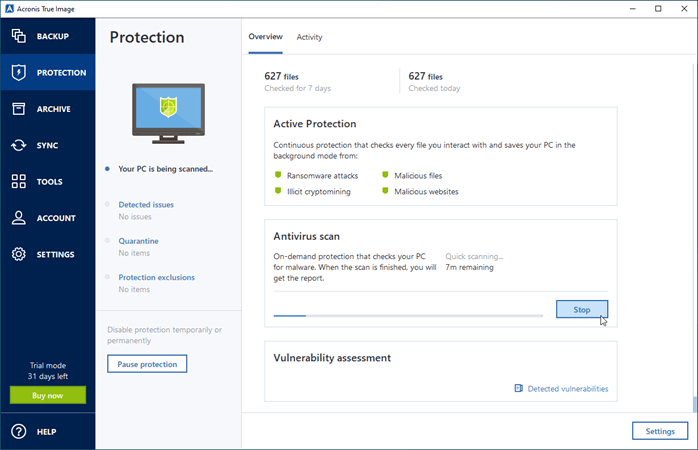698x450 pixels.
Task: Click the Detected vulnerabilities report icon
Action: coord(519,388)
